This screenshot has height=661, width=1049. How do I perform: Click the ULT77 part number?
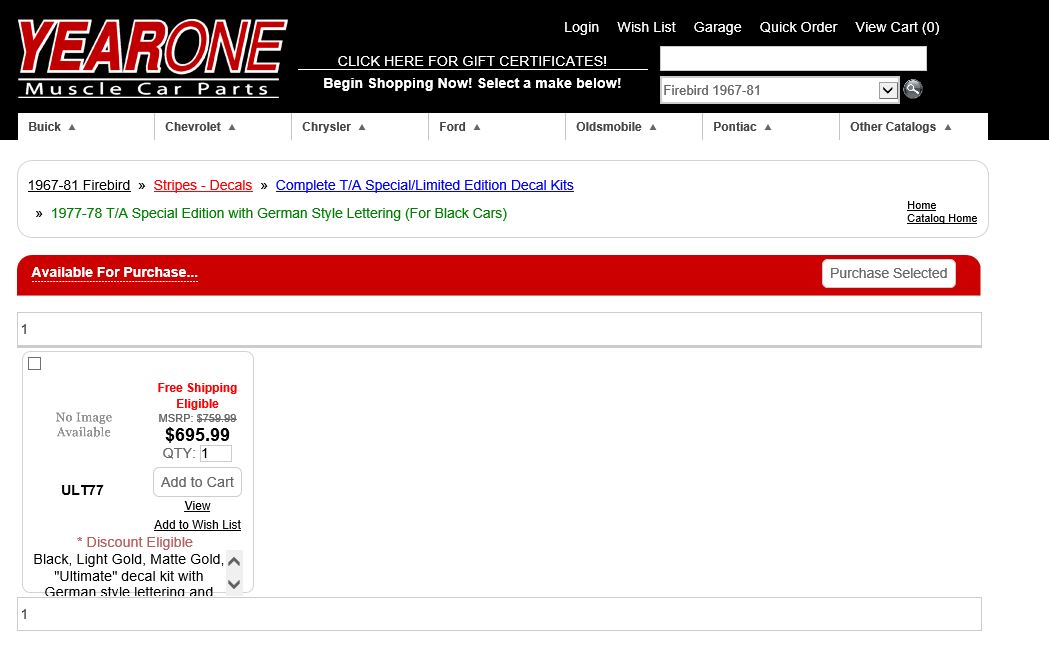[x=82, y=490]
